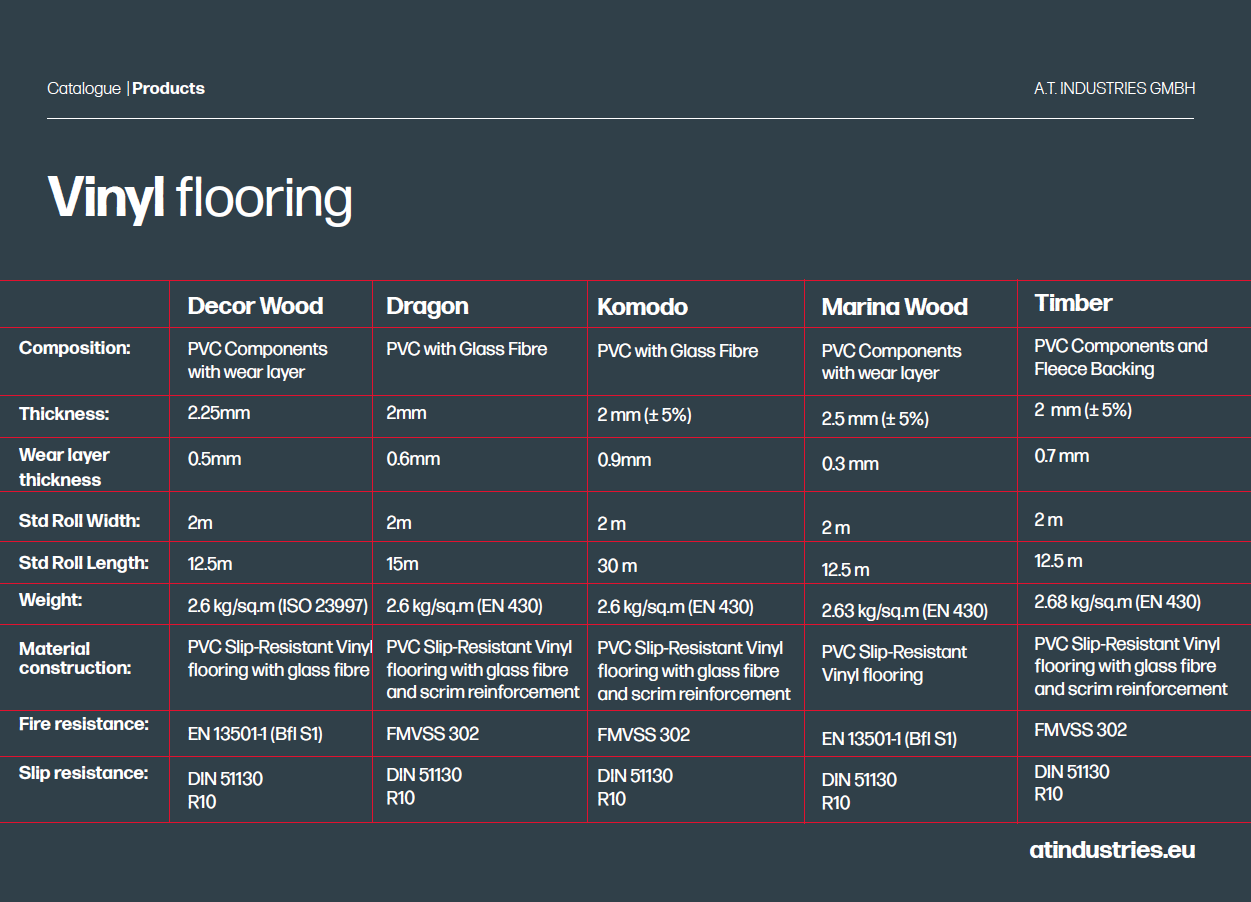Click the Catalogue breadcrumb link
1251x902 pixels.
click(x=83, y=89)
